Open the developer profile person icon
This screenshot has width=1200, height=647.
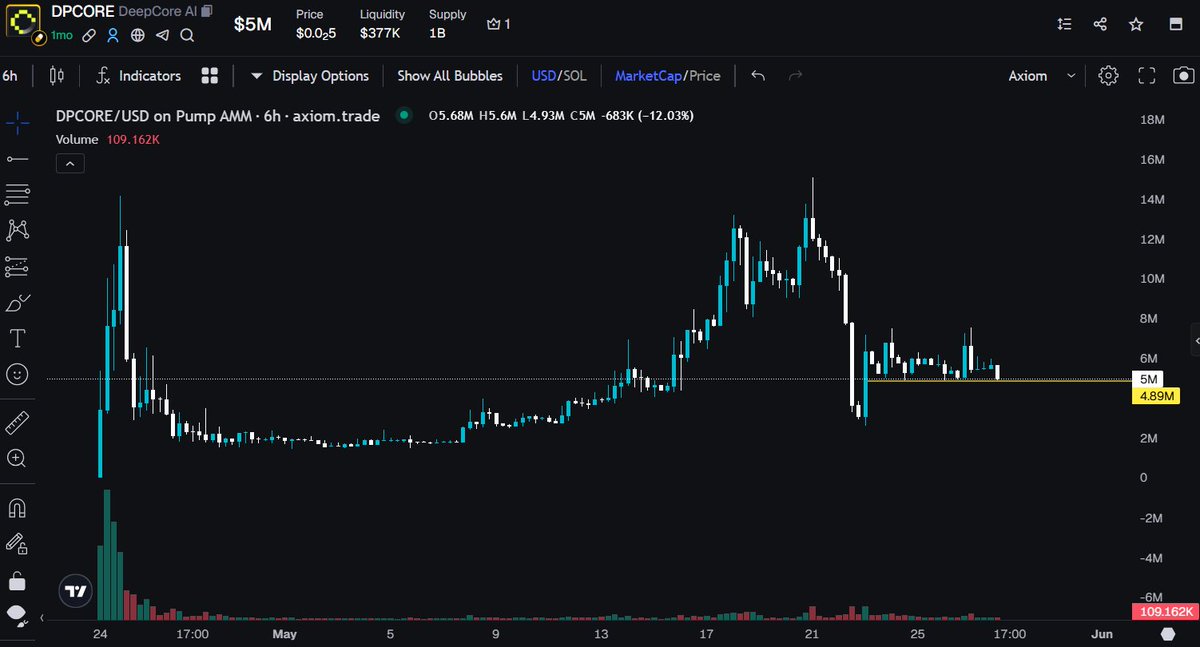tap(113, 35)
